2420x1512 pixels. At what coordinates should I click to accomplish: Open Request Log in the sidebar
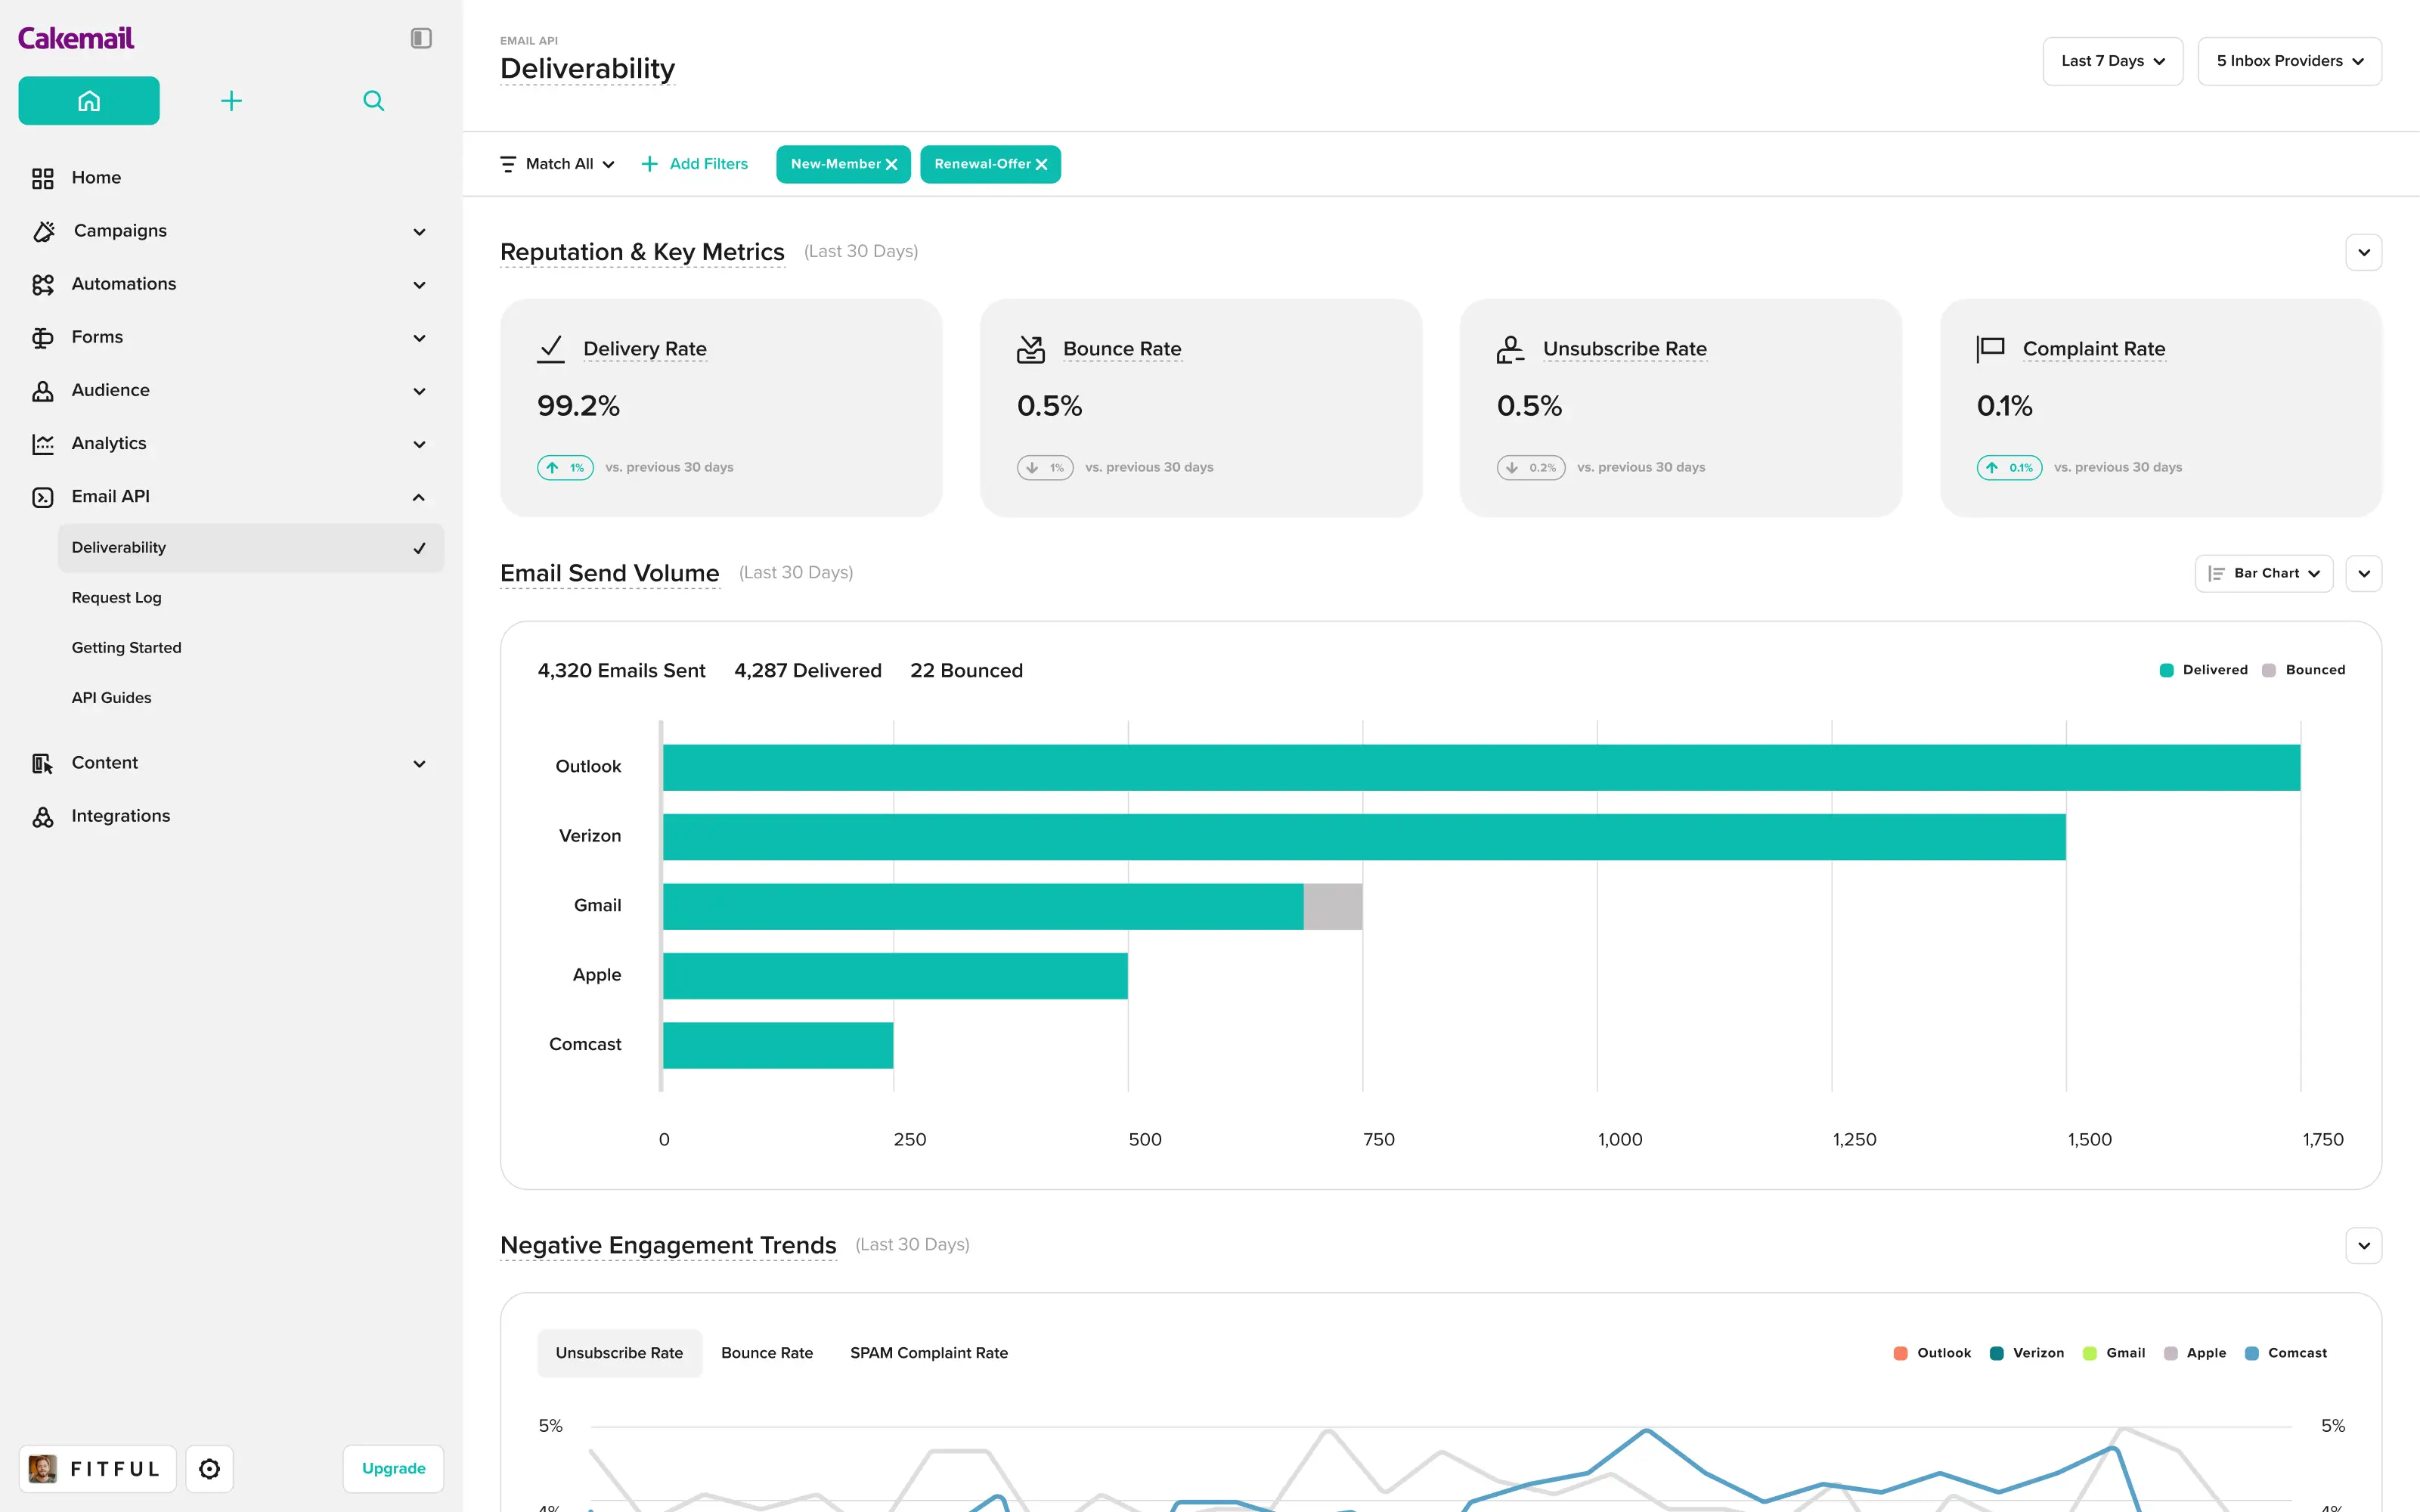coord(116,597)
